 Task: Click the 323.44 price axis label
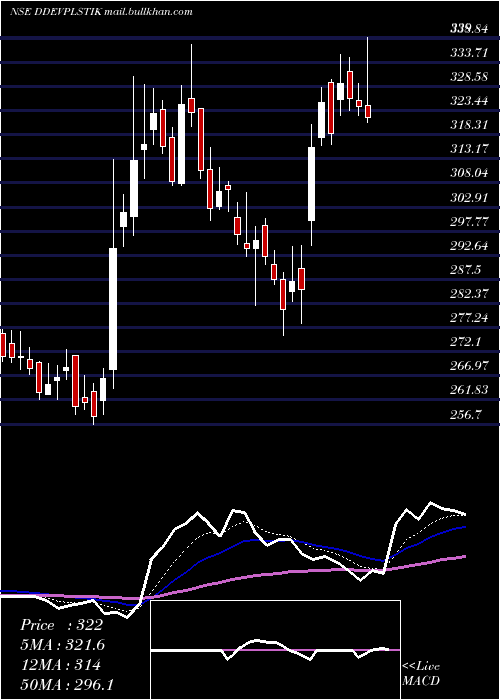468,101
